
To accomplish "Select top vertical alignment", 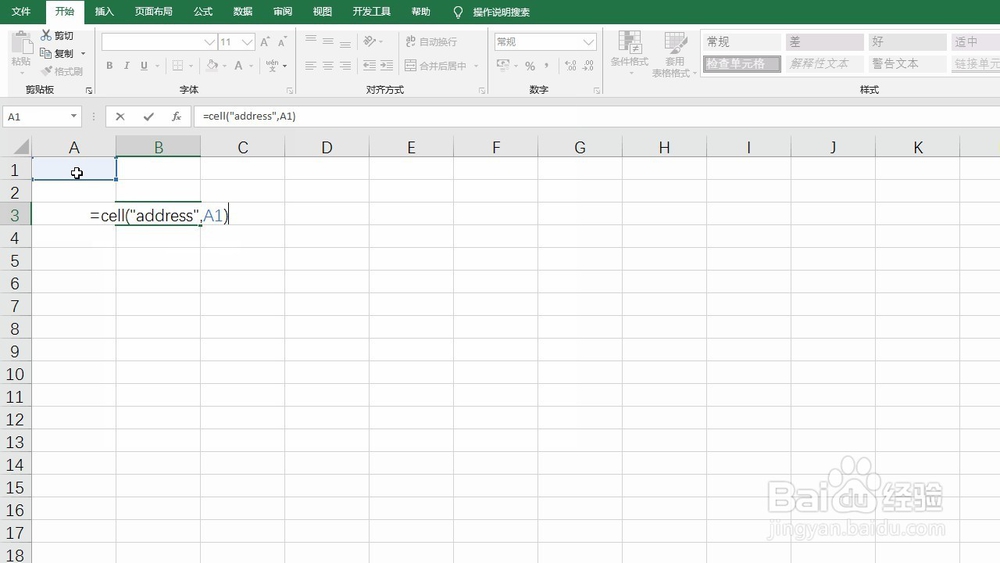I will (x=311, y=41).
